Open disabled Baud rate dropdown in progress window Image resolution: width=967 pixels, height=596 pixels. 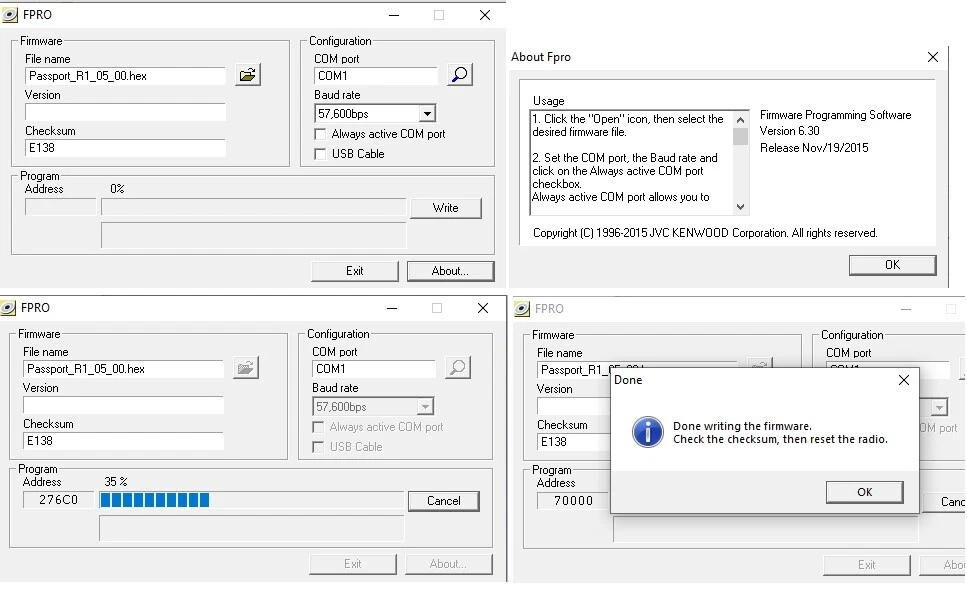(x=425, y=407)
